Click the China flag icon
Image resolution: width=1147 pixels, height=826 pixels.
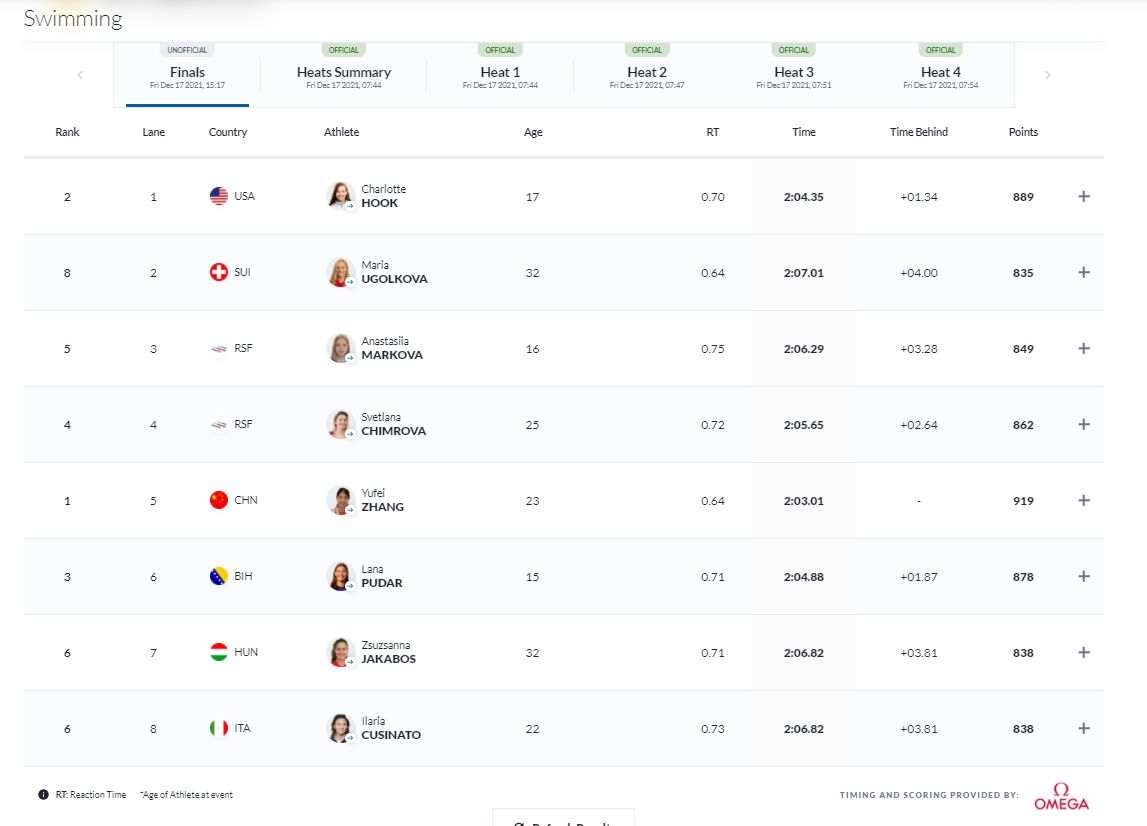point(219,500)
